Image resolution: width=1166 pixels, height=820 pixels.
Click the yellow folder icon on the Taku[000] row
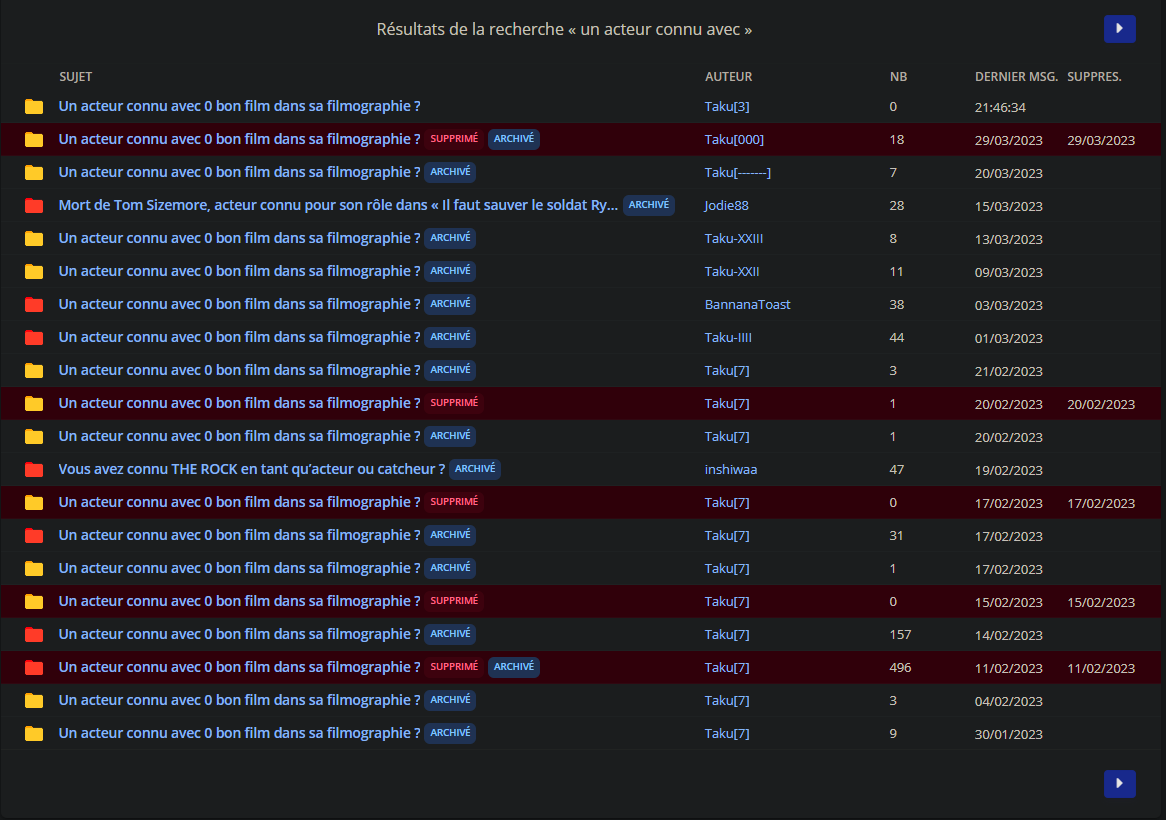click(33, 139)
